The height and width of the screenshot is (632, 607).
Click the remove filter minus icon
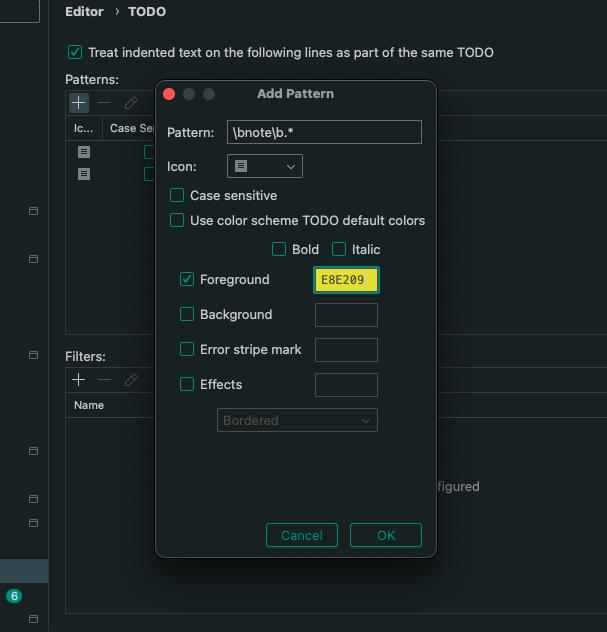pos(104,380)
